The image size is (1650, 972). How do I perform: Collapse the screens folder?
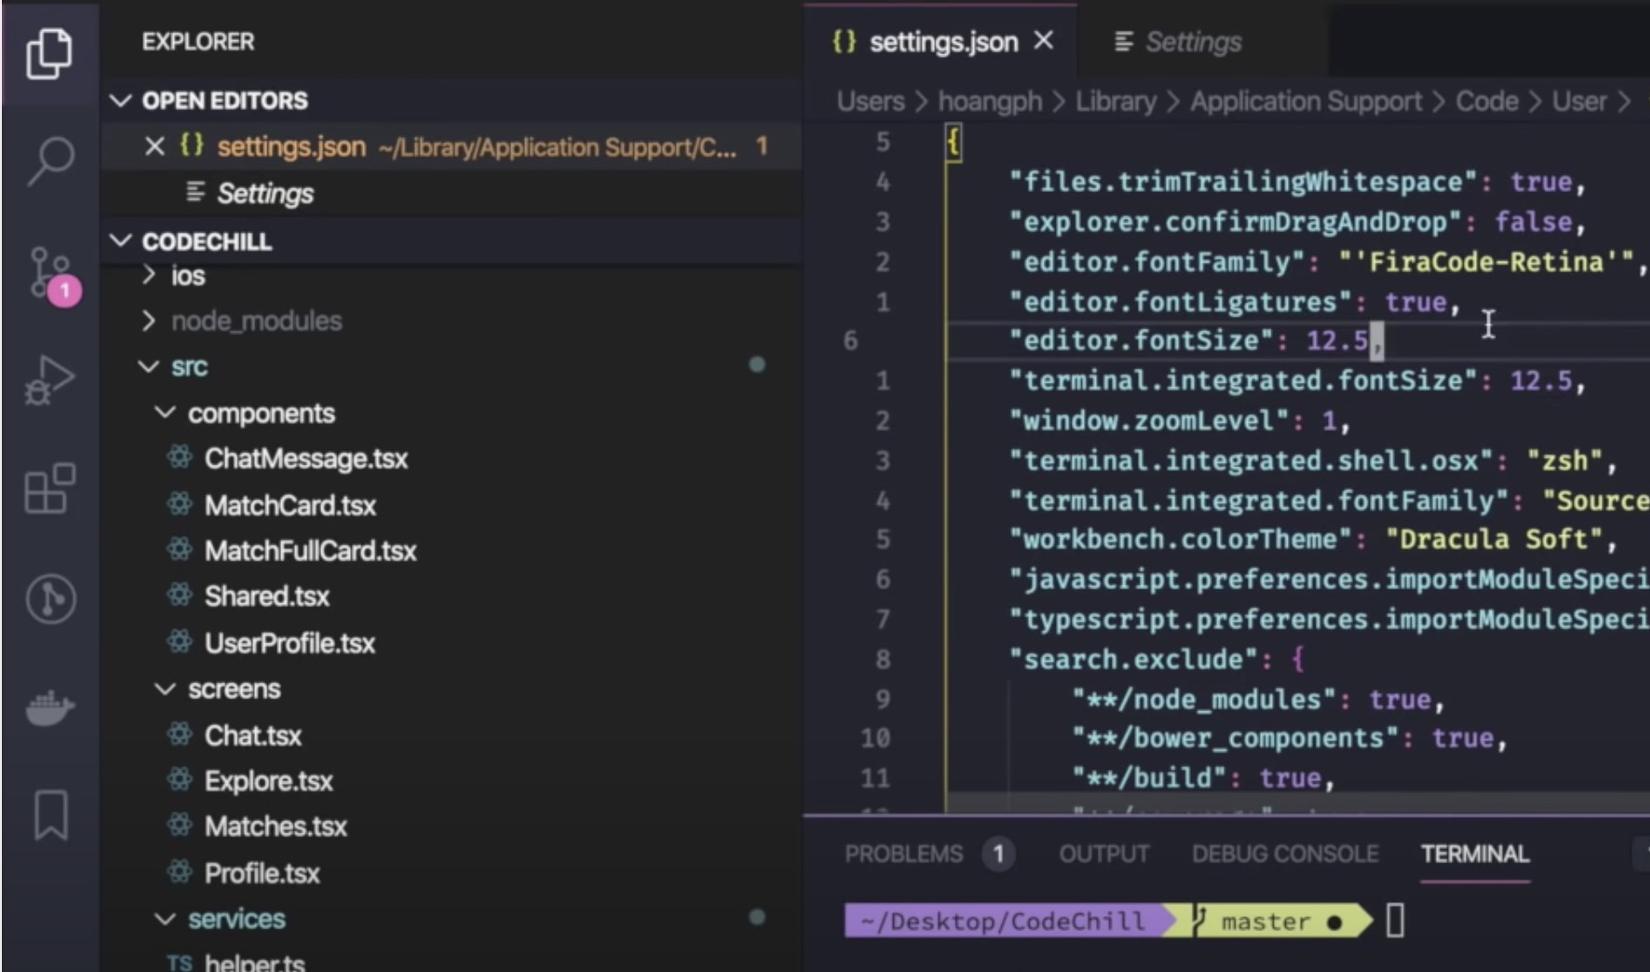point(165,689)
